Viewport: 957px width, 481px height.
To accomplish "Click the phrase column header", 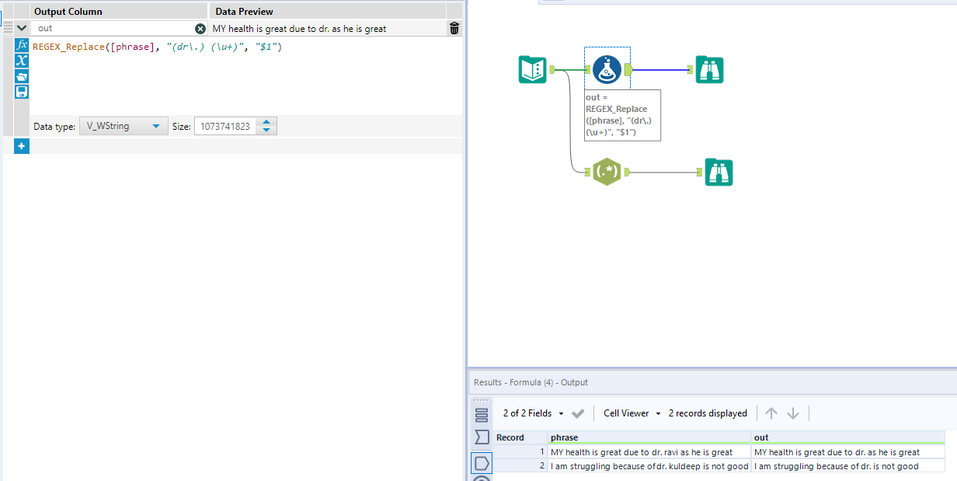I will 649,437.
